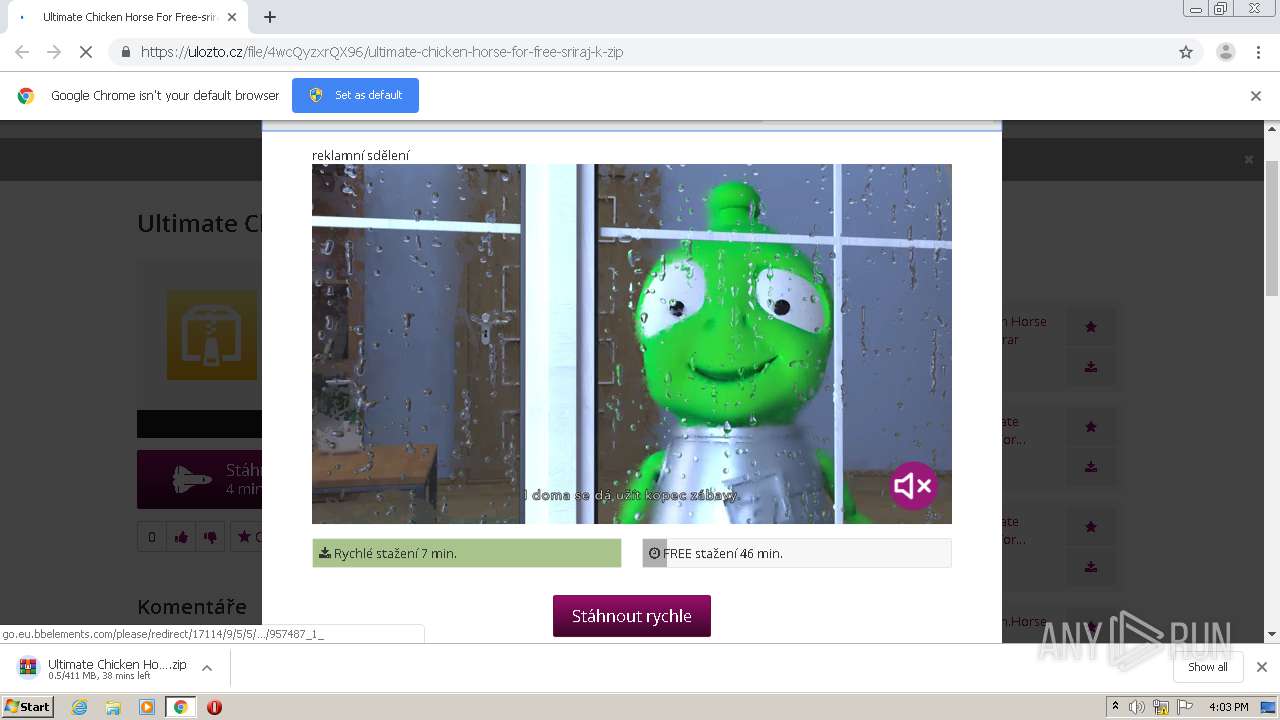Open network status tray icon
The height and width of the screenshot is (720, 1280).
(x=1161, y=707)
